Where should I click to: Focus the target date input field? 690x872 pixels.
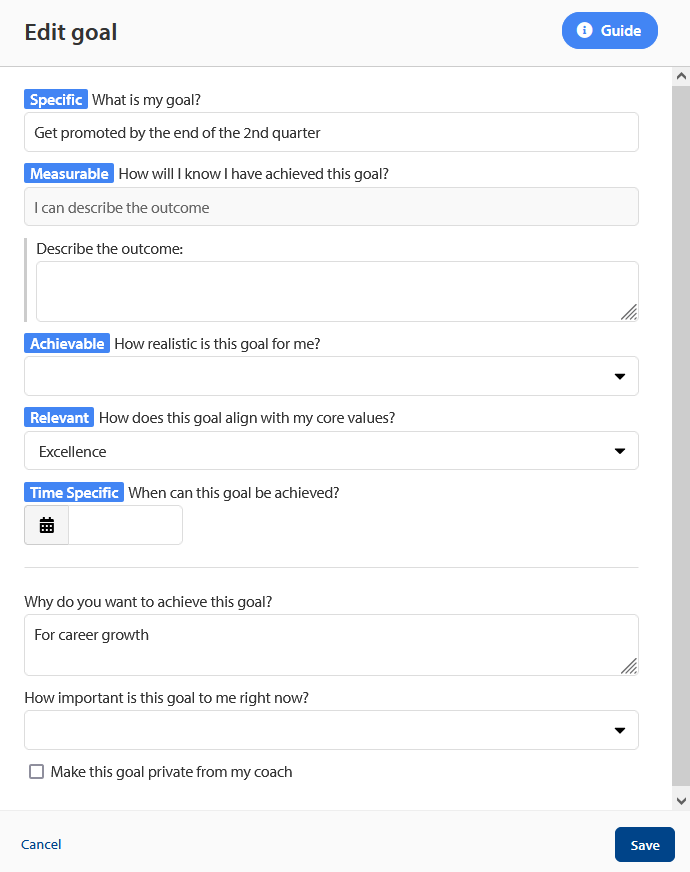(x=125, y=525)
